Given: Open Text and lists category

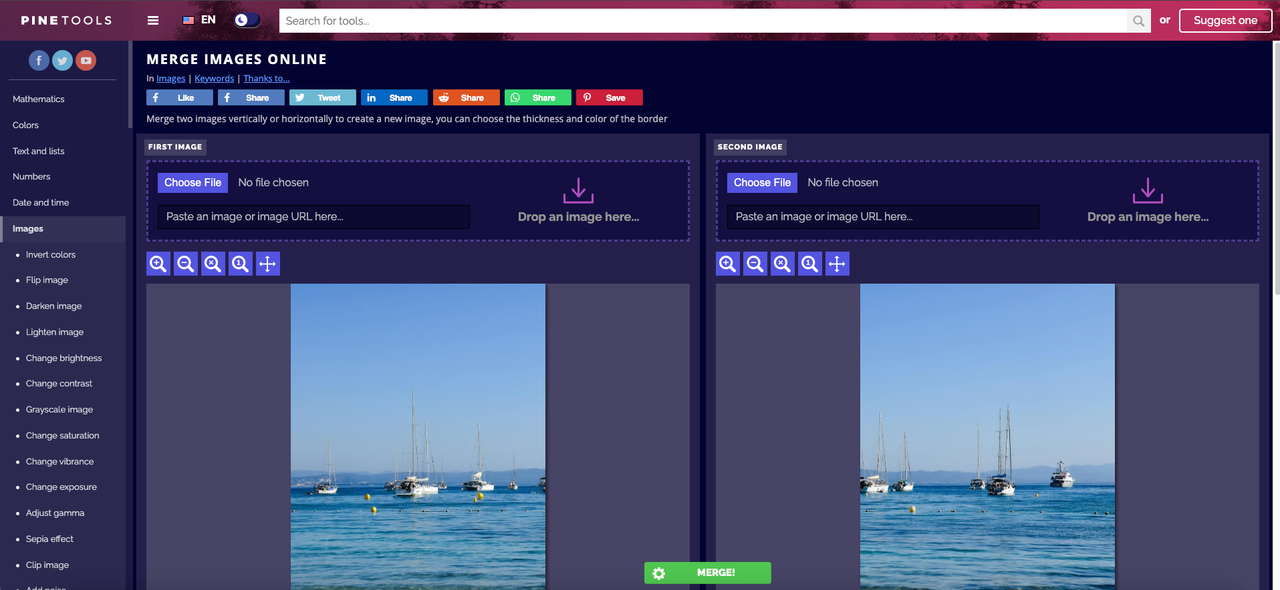Looking at the screenshot, I should [x=38, y=151].
